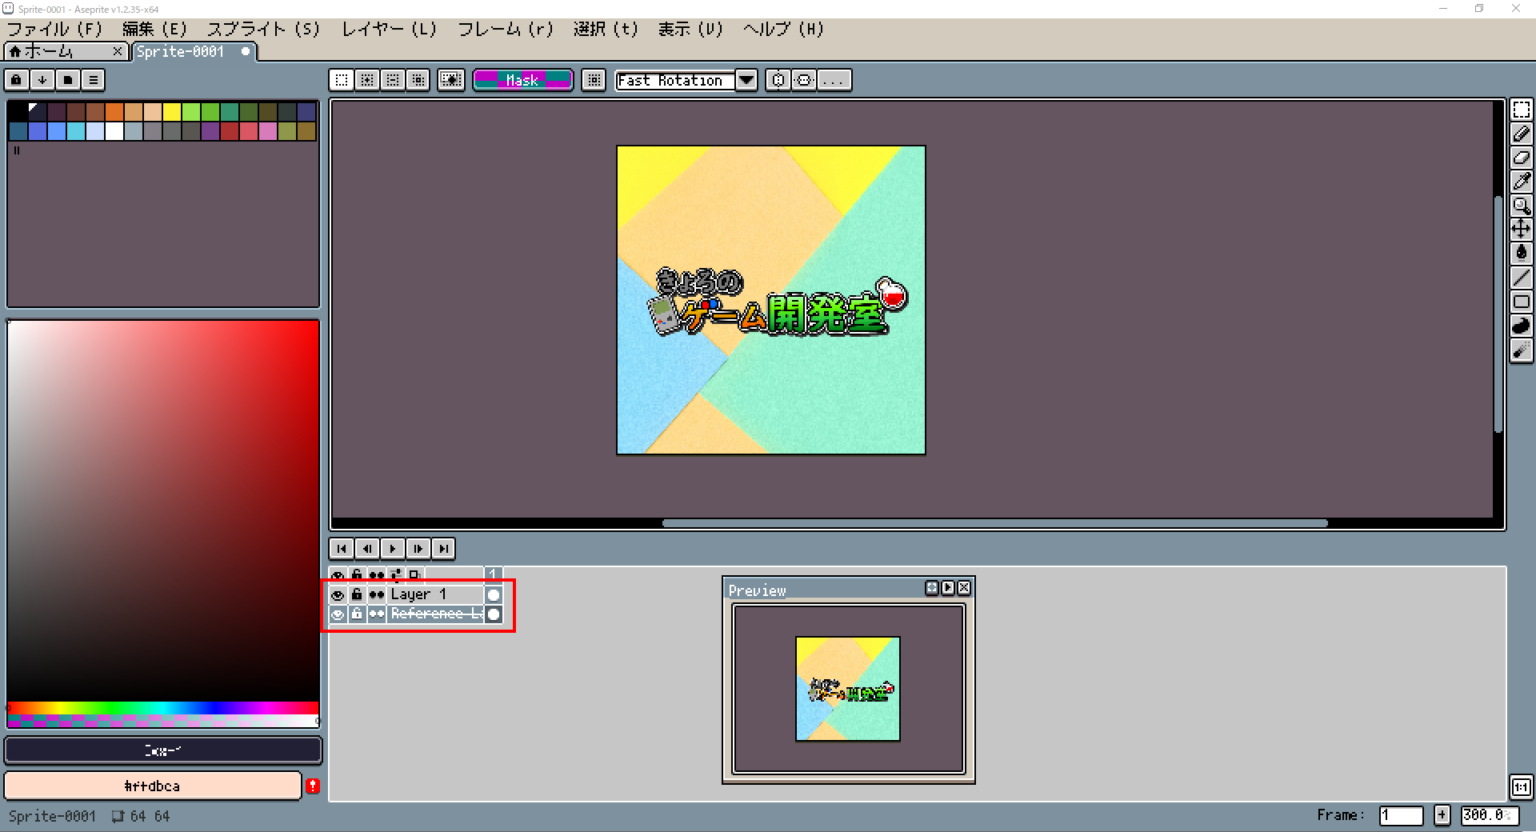Open the レイヤー (L) menu
The height and width of the screenshot is (832, 1536).
point(388,29)
